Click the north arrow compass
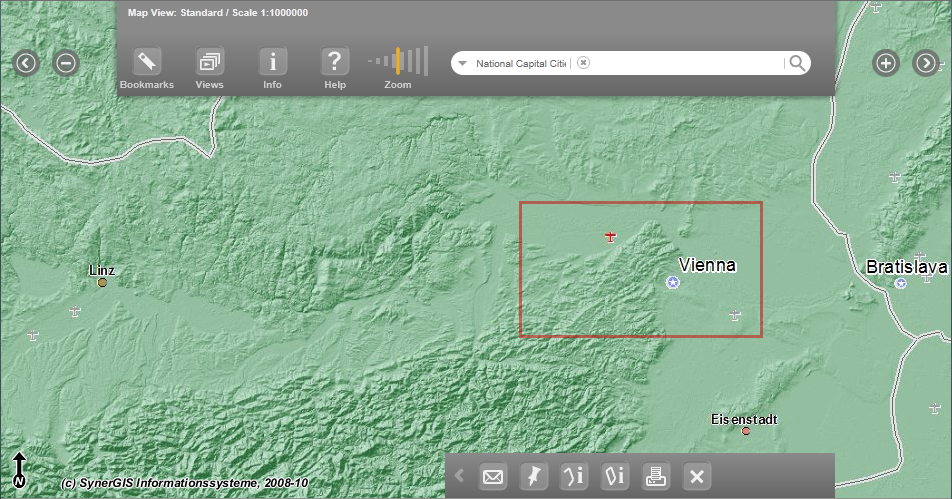 pyautogui.click(x=19, y=470)
